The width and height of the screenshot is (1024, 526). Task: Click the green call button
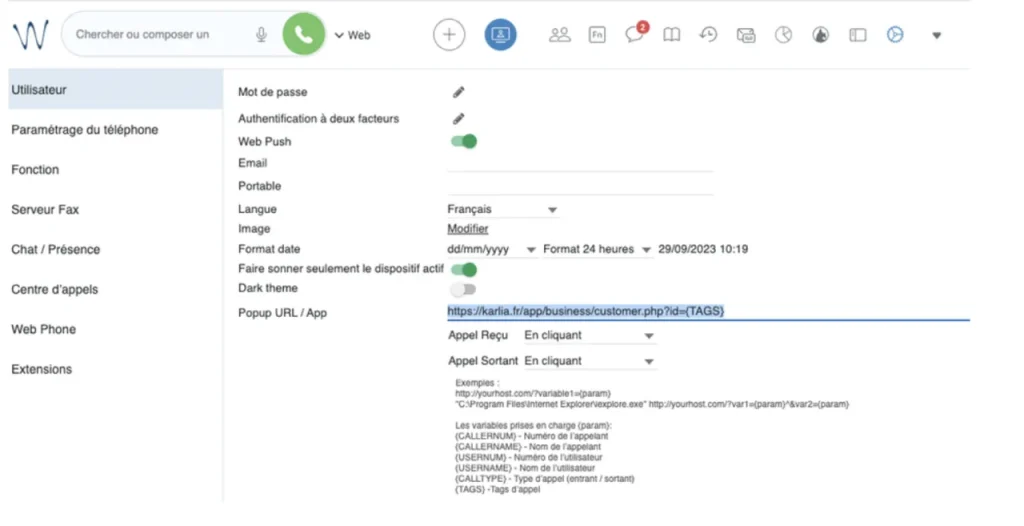tap(304, 35)
